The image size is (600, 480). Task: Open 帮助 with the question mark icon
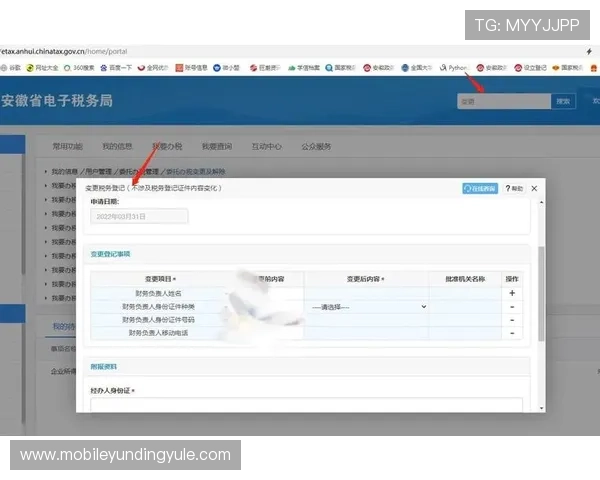pyautogui.click(x=514, y=188)
